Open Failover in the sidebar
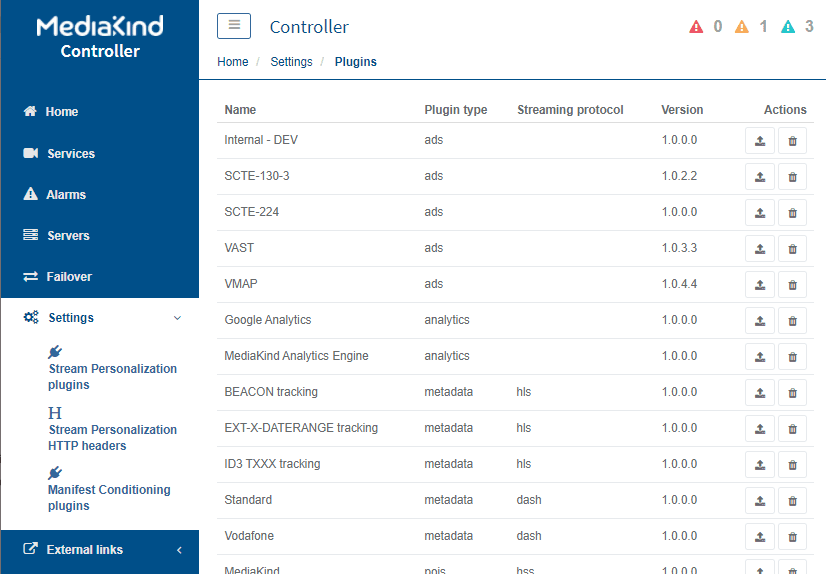 pyautogui.click(x=57, y=276)
